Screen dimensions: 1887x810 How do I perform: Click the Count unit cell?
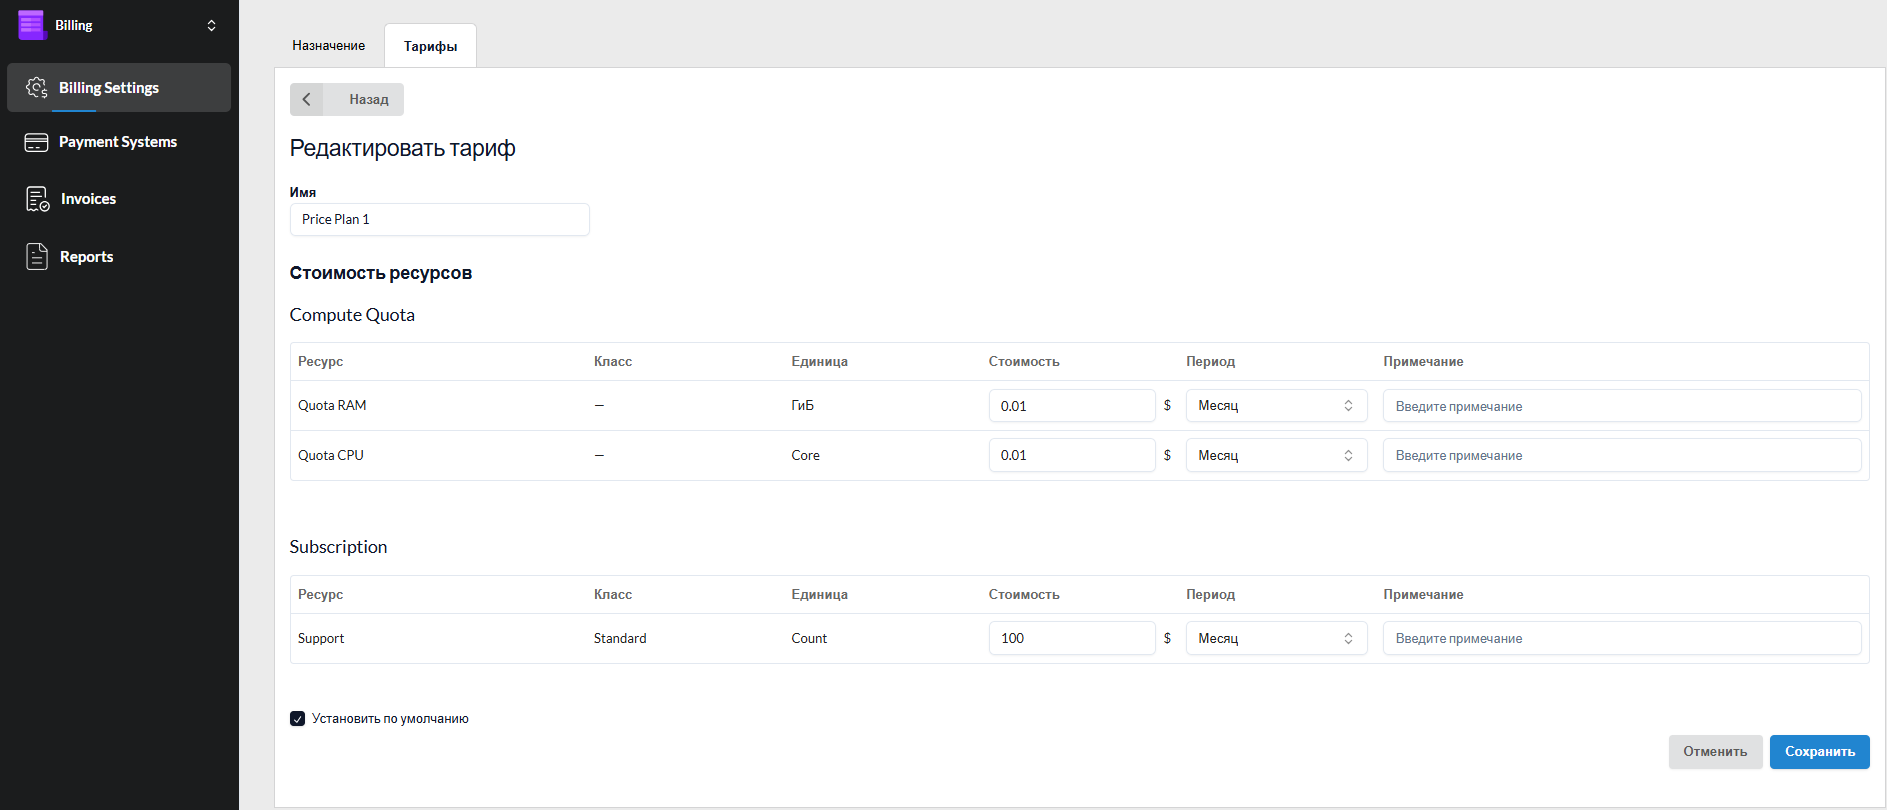pos(809,638)
